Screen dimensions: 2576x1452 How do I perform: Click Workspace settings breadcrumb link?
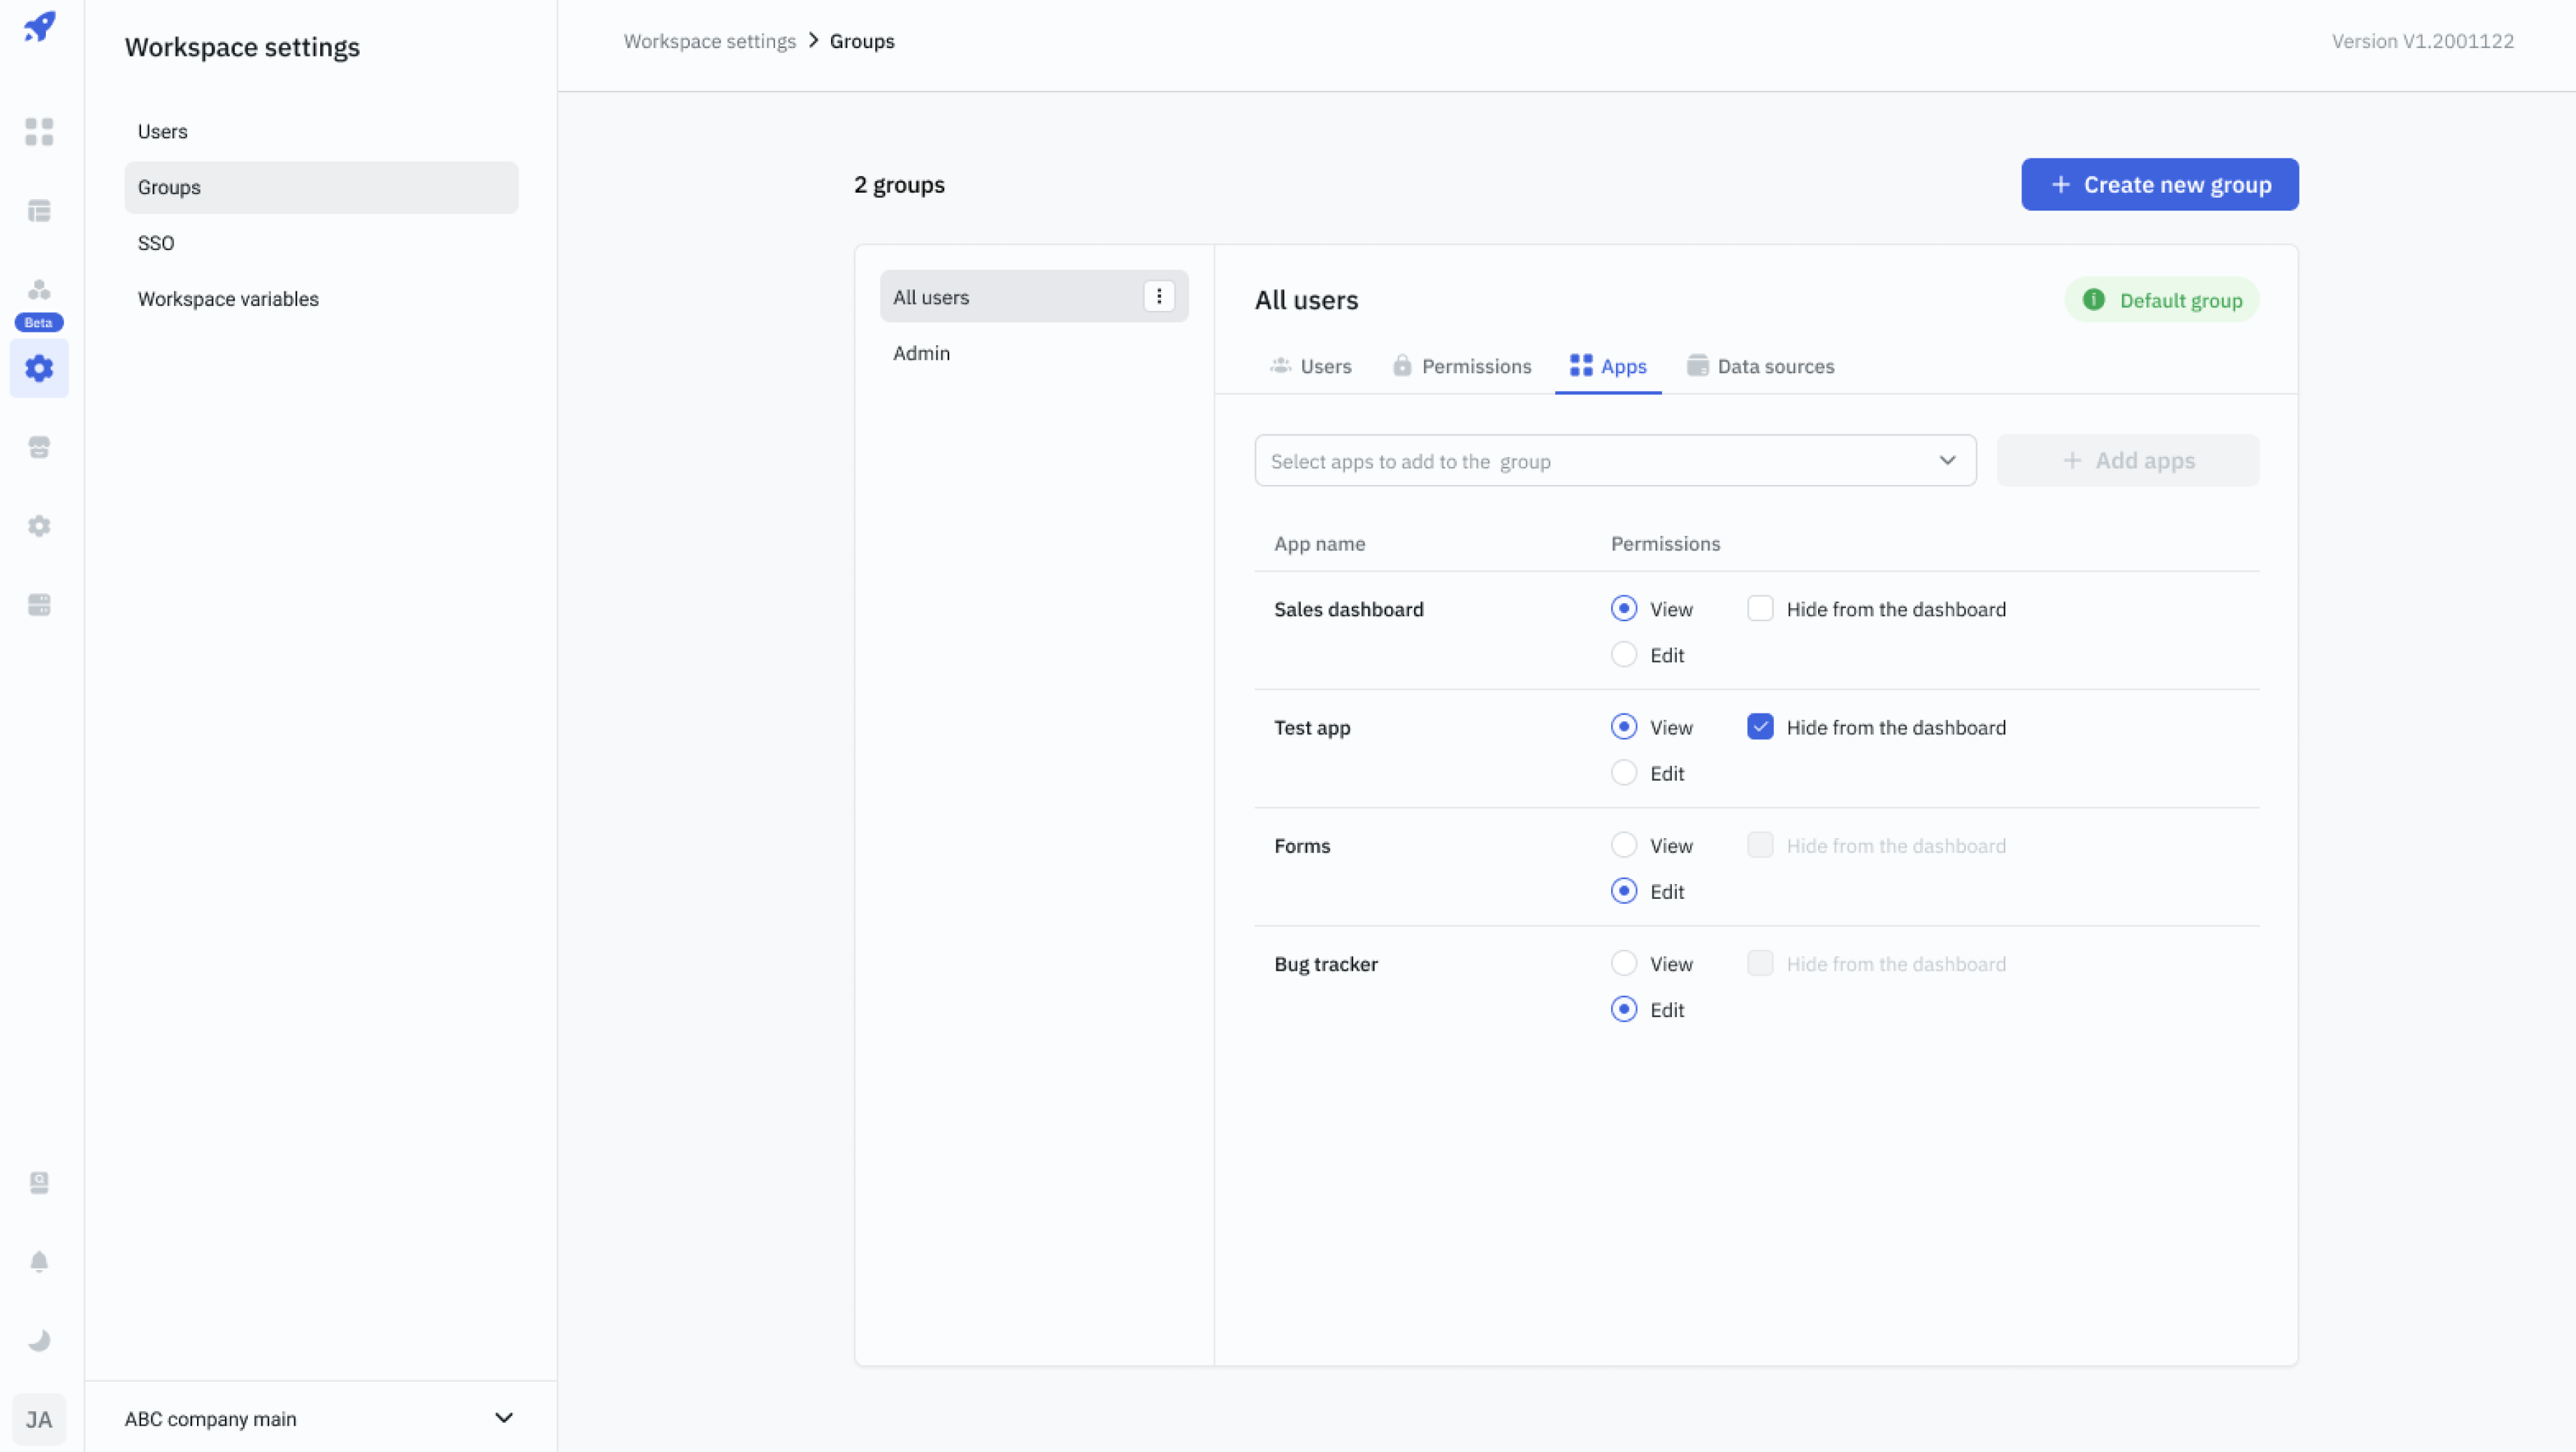tap(709, 41)
